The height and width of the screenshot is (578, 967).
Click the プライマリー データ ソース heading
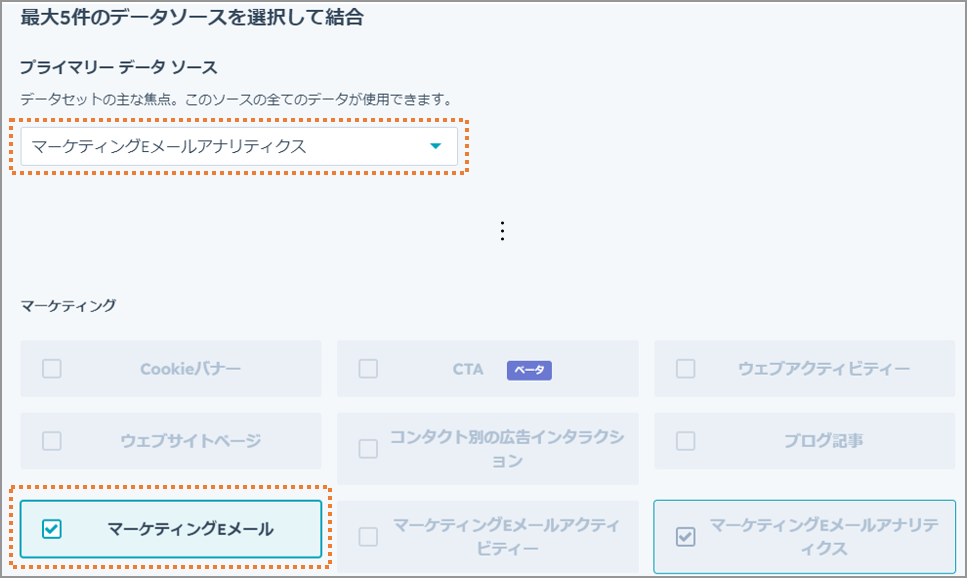coord(118,67)
